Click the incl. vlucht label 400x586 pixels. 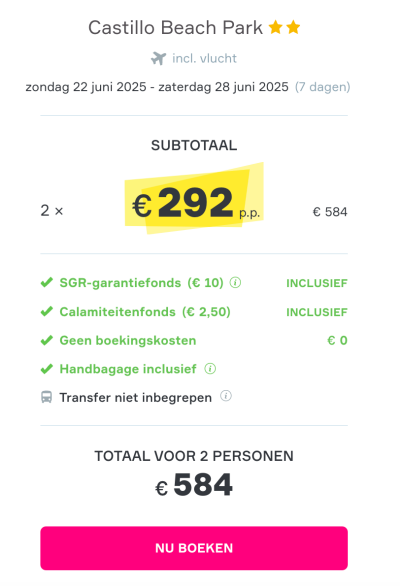(x=204, y=58)
